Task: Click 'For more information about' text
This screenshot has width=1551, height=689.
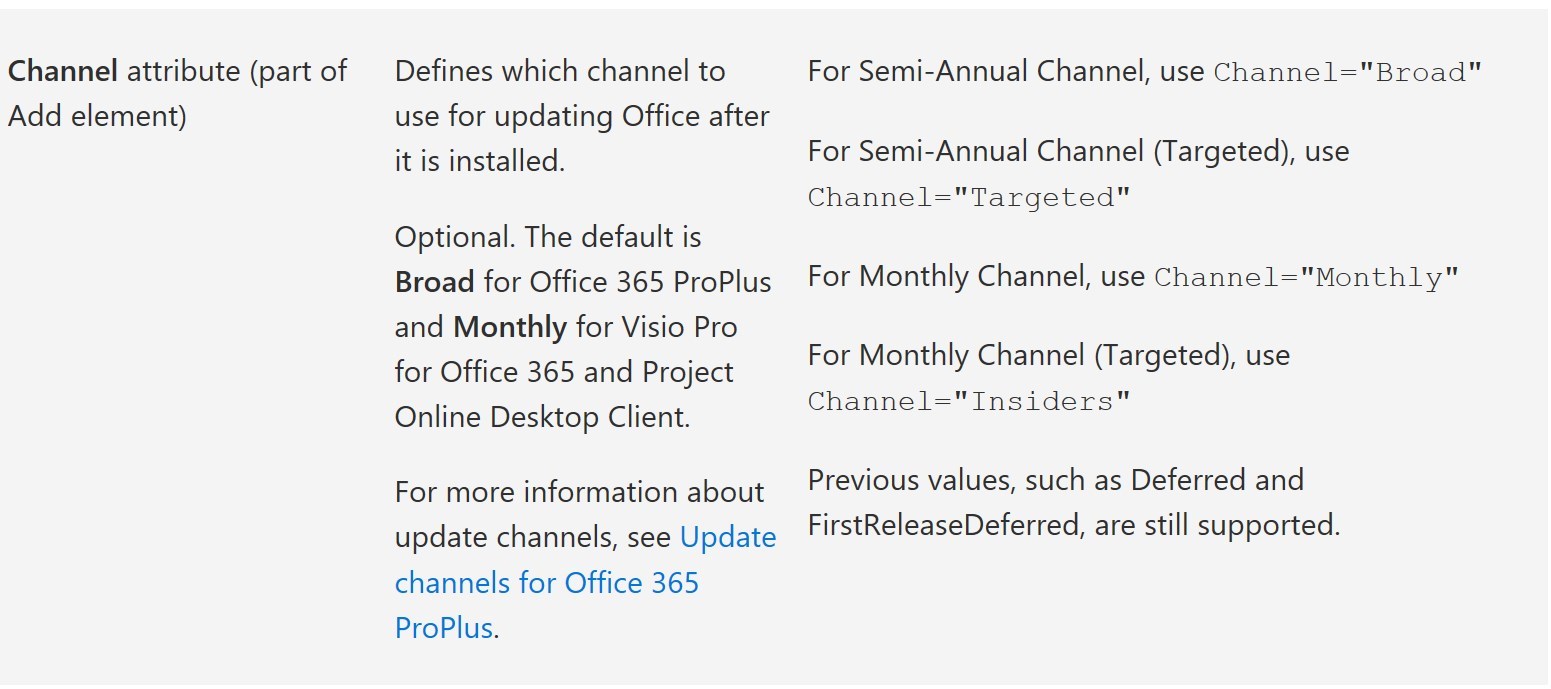Action: tap(579, 492)
